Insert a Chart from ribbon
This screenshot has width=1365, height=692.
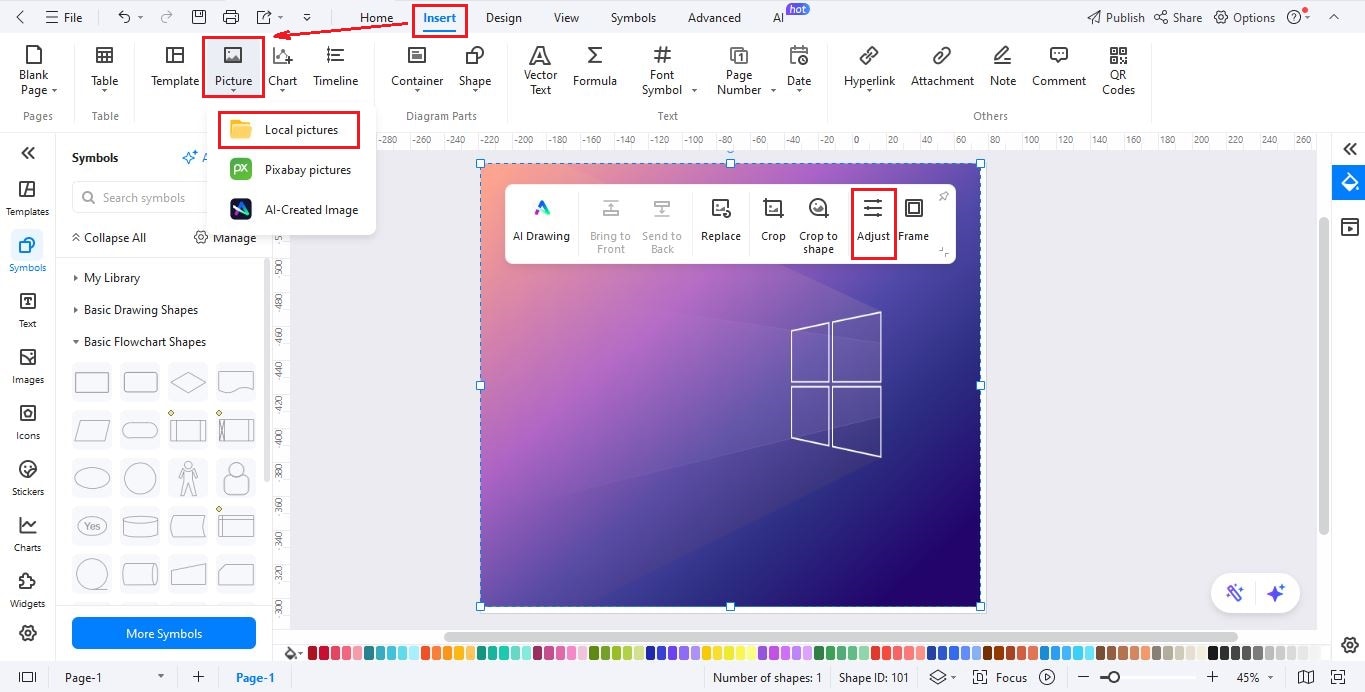[x=282, y=70]
